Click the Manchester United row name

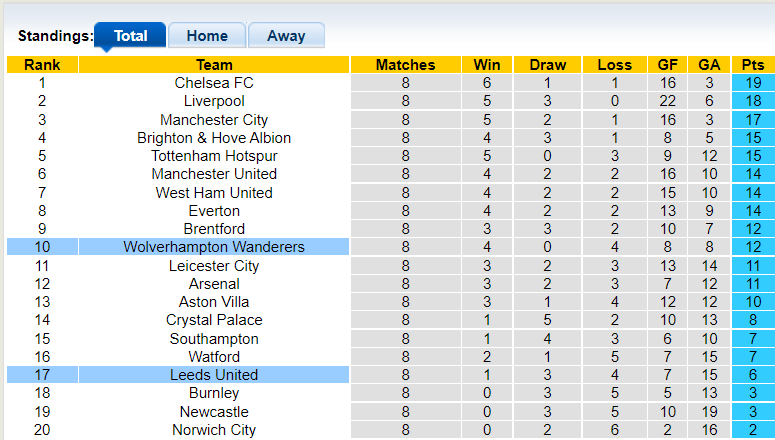tap(214, 174)
